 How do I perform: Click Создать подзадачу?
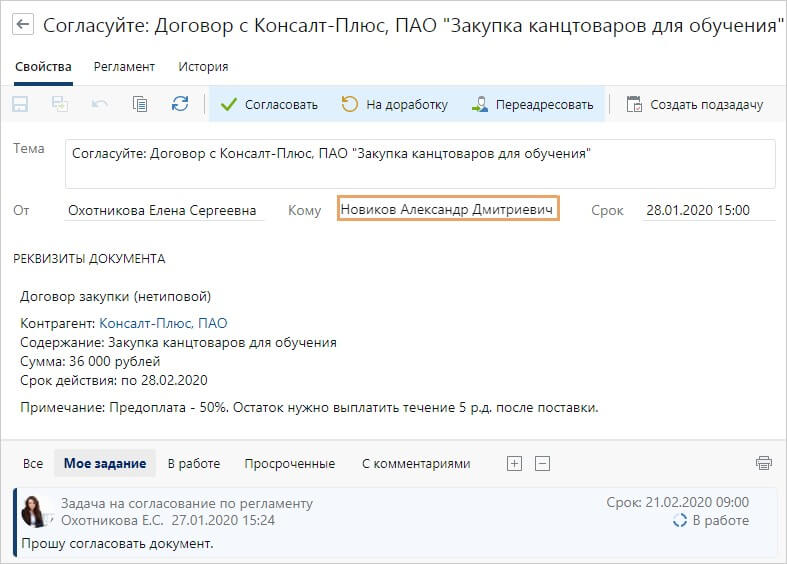[x=695, y=104]
